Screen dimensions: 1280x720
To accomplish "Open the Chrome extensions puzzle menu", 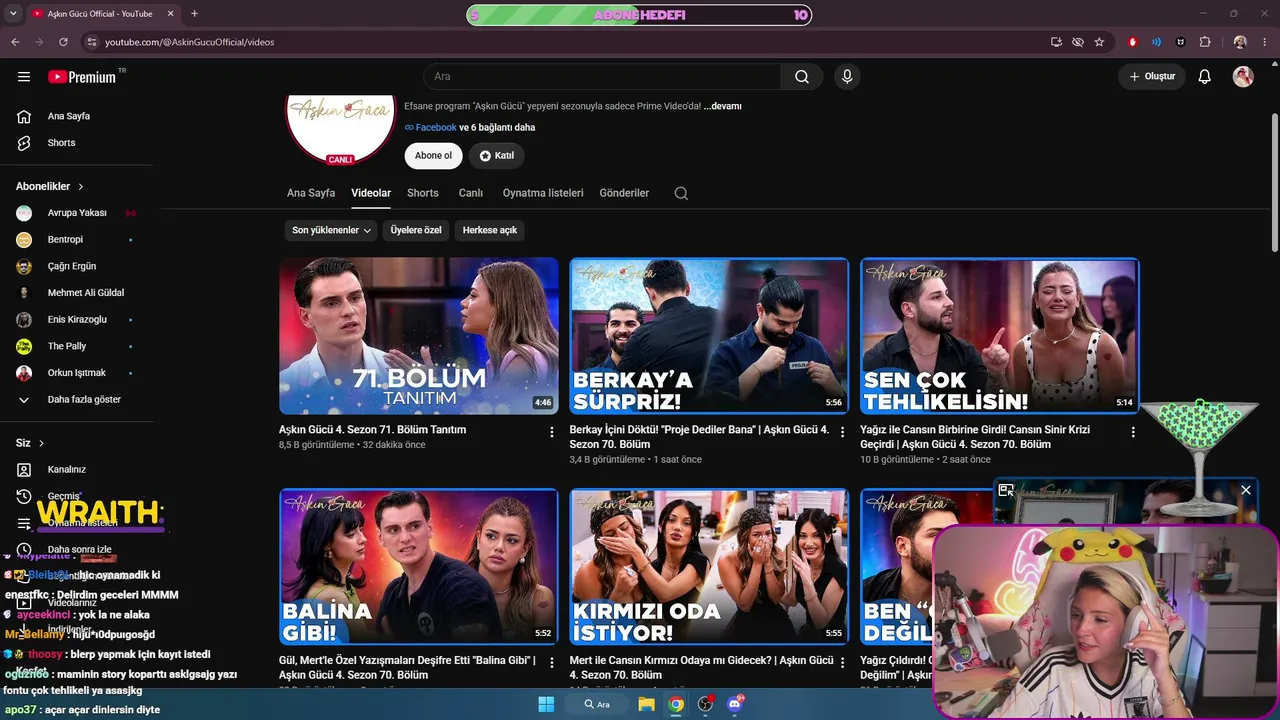I will tap(1205, 42).
